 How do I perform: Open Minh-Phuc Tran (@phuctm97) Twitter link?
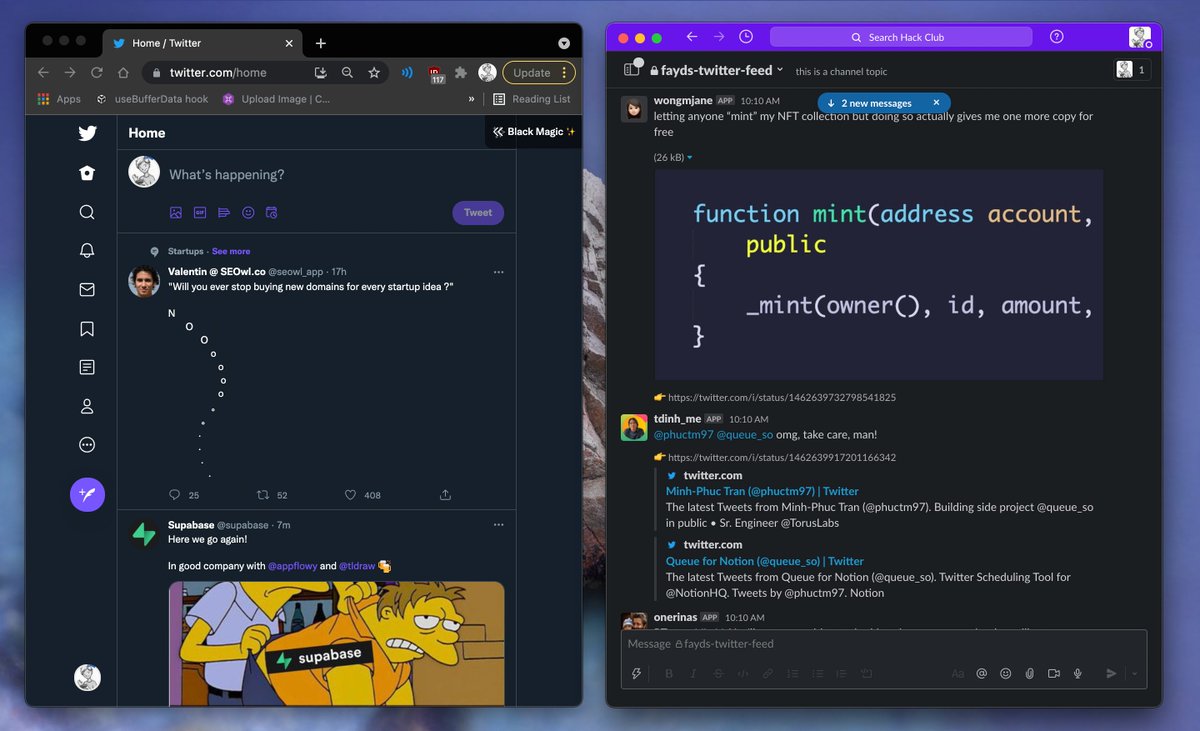pyautogui.click(x=762, y=491)
